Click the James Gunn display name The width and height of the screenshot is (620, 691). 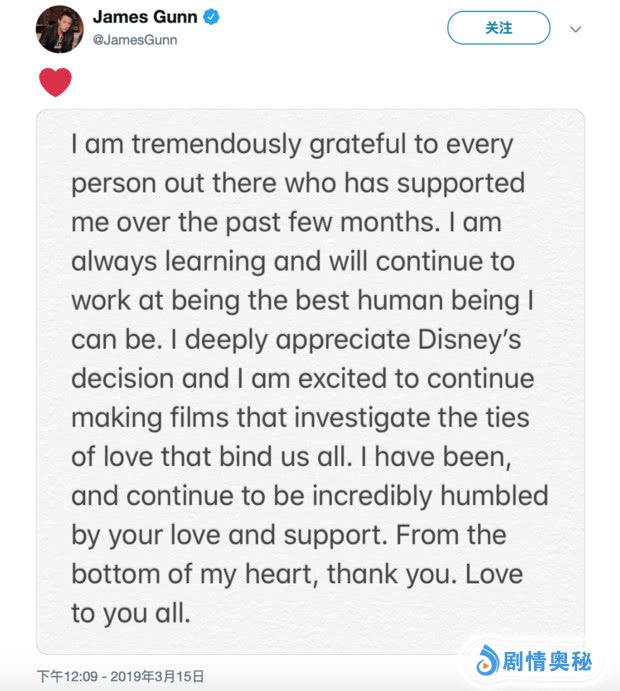[x=146, y=18]
